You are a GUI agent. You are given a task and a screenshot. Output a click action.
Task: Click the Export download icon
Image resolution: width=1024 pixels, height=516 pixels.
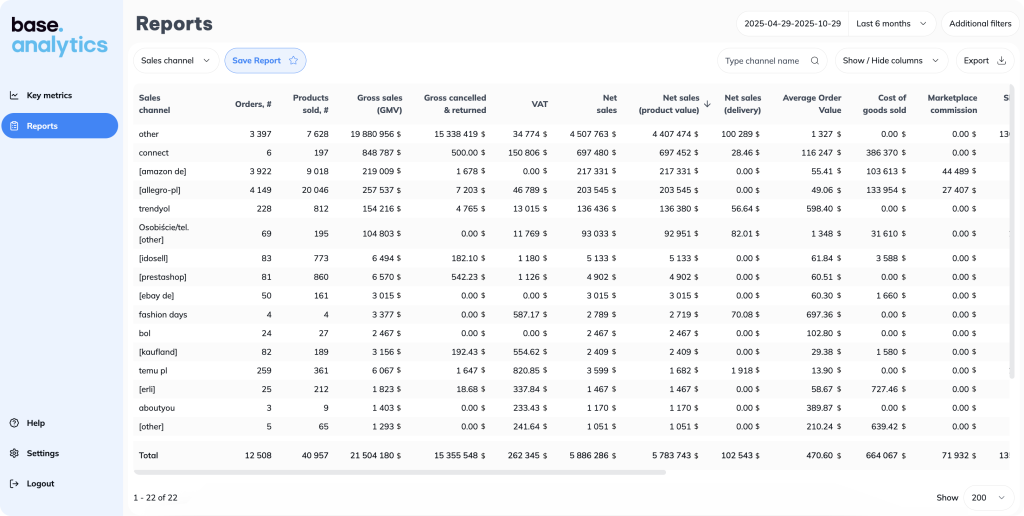1001,61
